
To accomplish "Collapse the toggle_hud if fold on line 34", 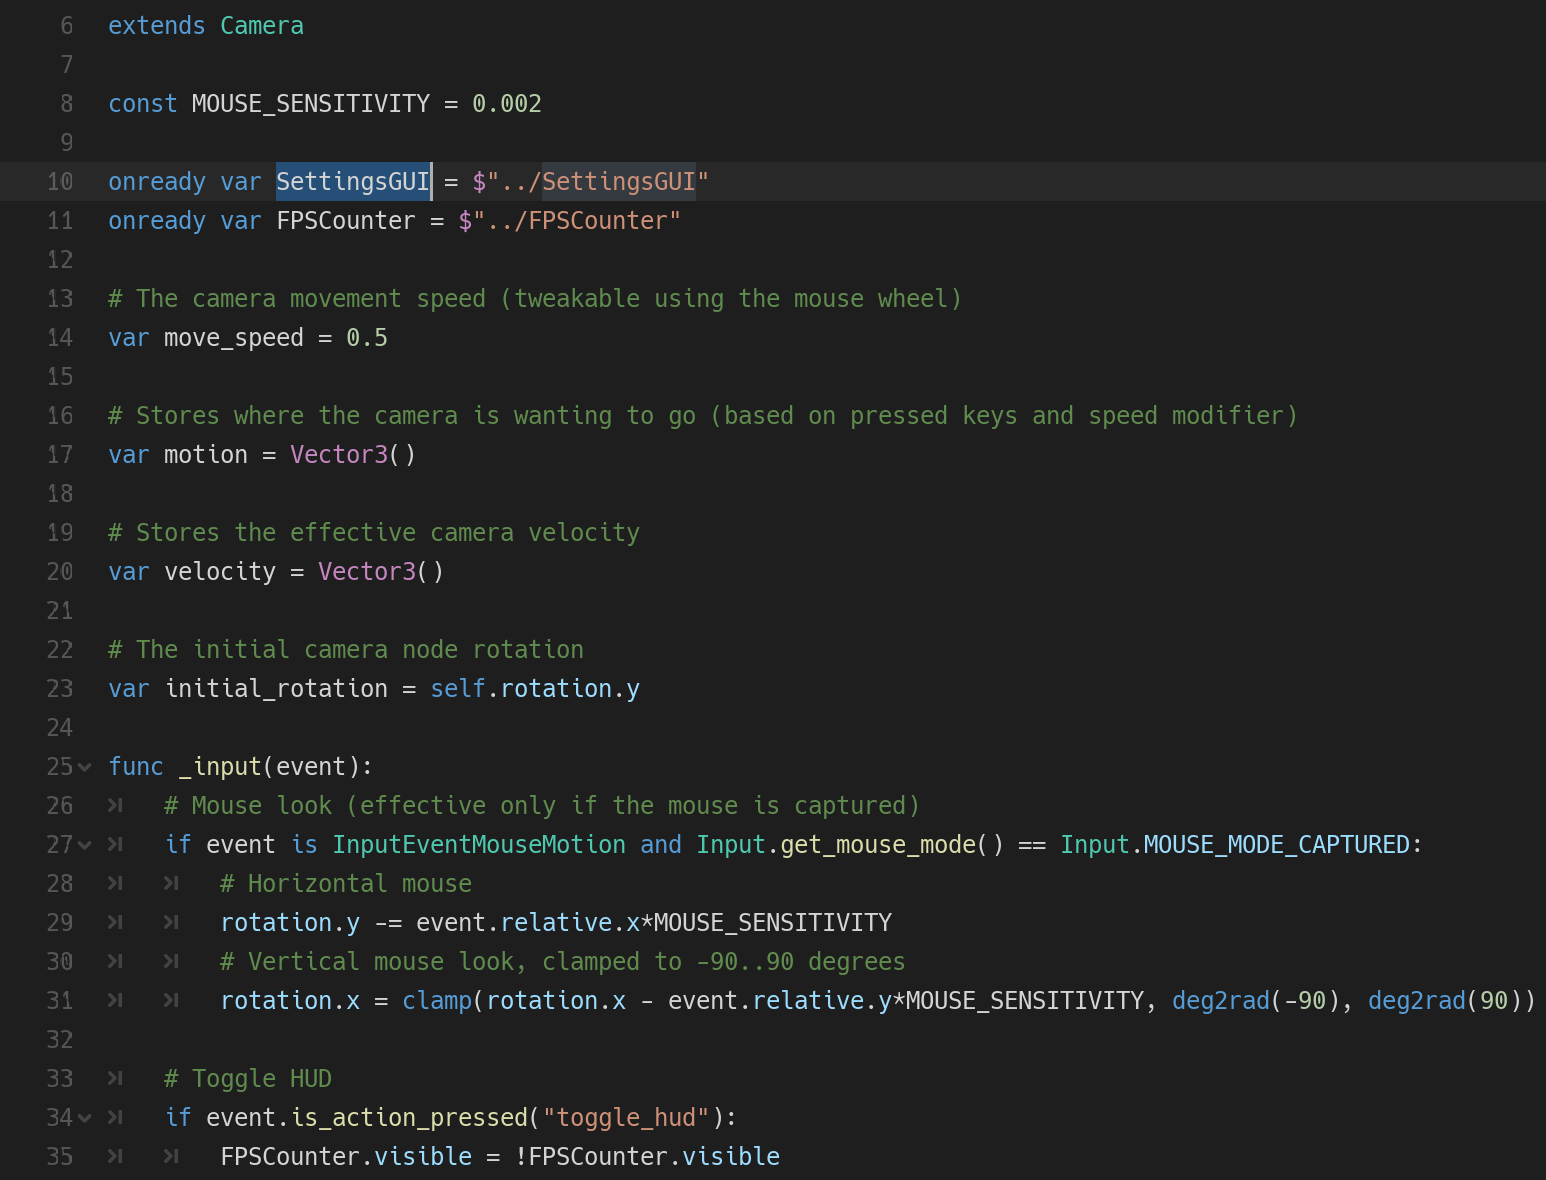I will tap(85, 1118).
